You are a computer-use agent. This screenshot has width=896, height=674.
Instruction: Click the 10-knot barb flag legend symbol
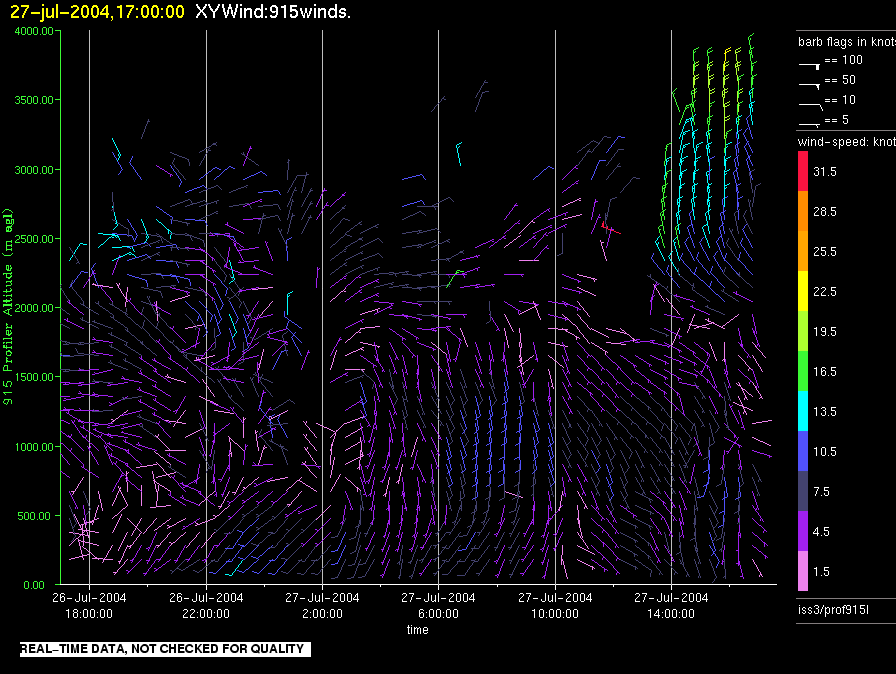tap(810, 106)
